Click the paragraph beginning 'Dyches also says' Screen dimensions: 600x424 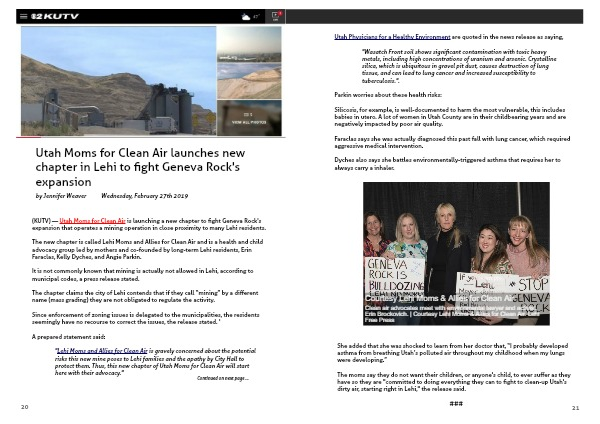tap(447, 164)
